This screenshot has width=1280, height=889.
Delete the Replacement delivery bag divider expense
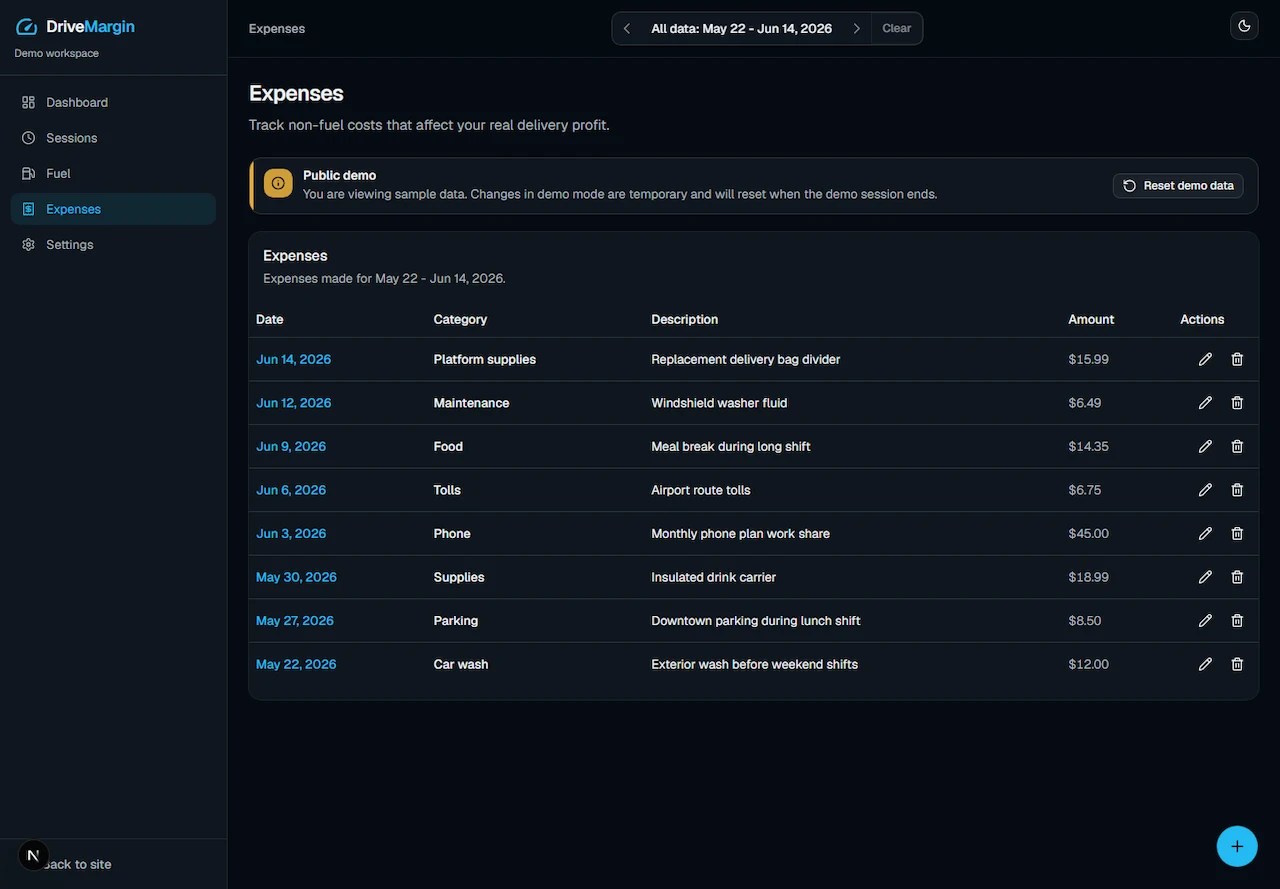point(1237,359)
